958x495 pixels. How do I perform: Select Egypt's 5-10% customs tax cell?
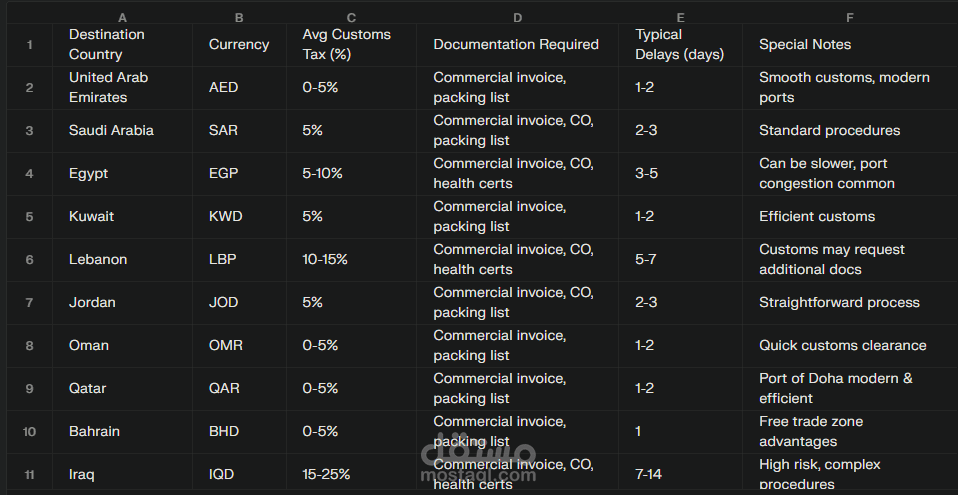(x=351, y=174)
